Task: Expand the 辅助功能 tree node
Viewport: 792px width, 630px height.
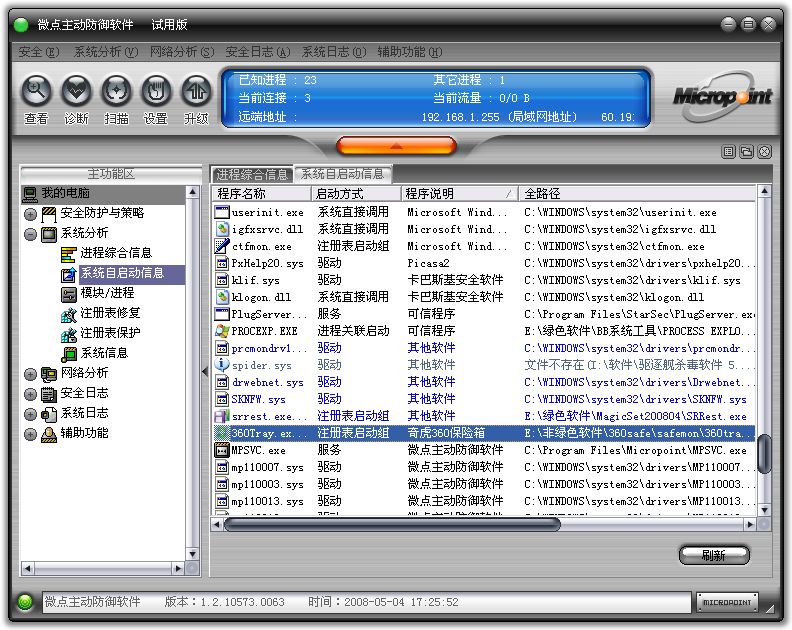Action: point(30,434)
